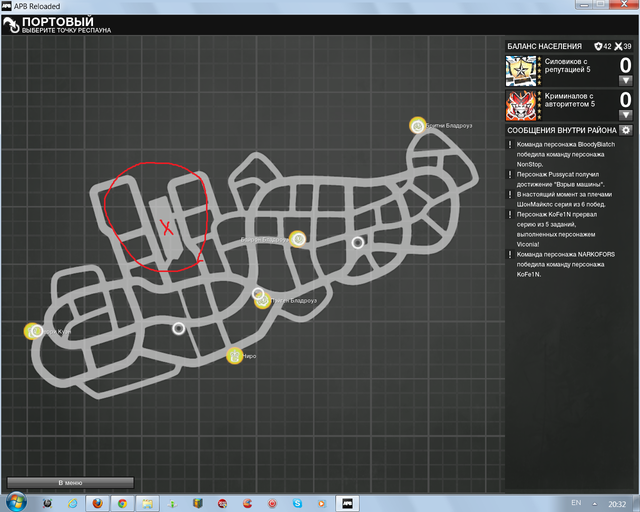Select the Бритни Бладроуз contact marker
This screenshot has height=512, width=640.
point(417,125)
